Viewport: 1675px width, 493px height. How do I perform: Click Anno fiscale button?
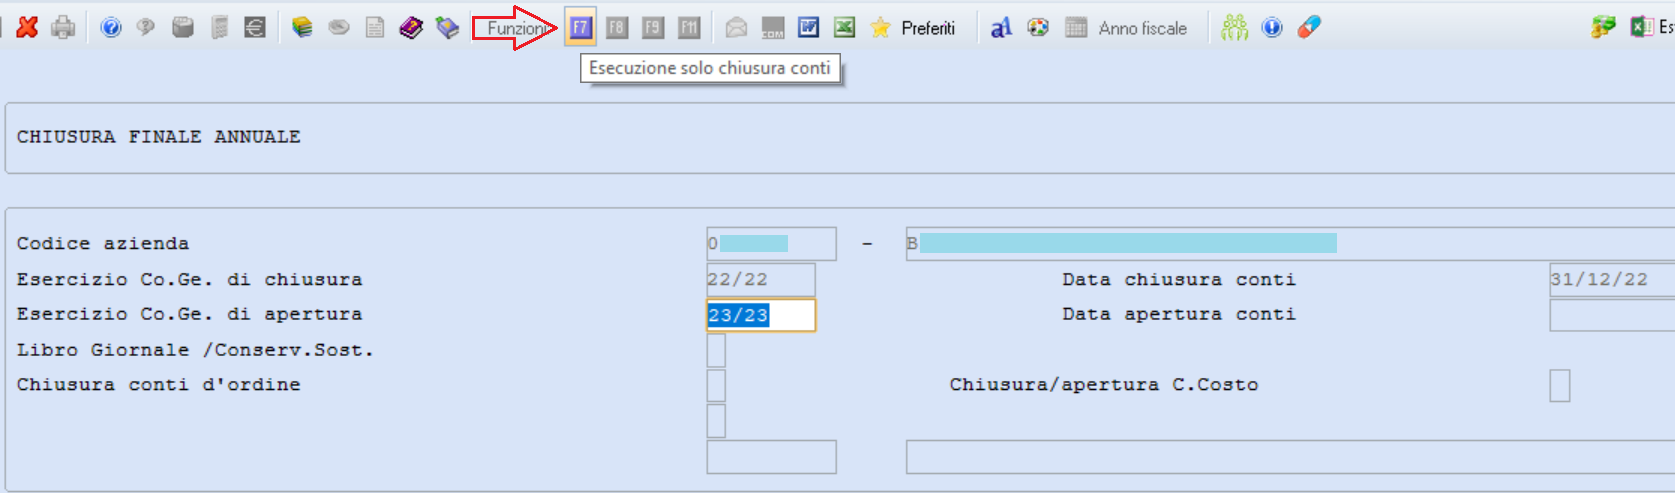(x=1126, y=28)
